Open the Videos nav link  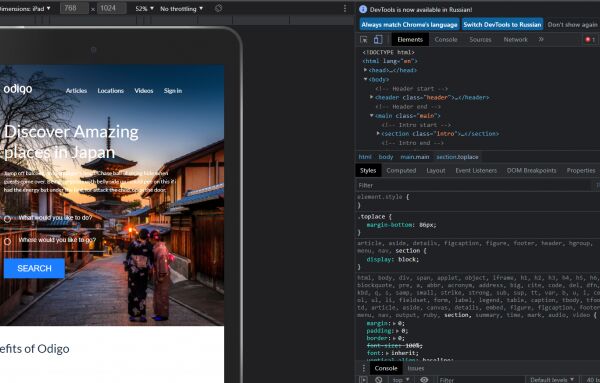click(143, 91)
